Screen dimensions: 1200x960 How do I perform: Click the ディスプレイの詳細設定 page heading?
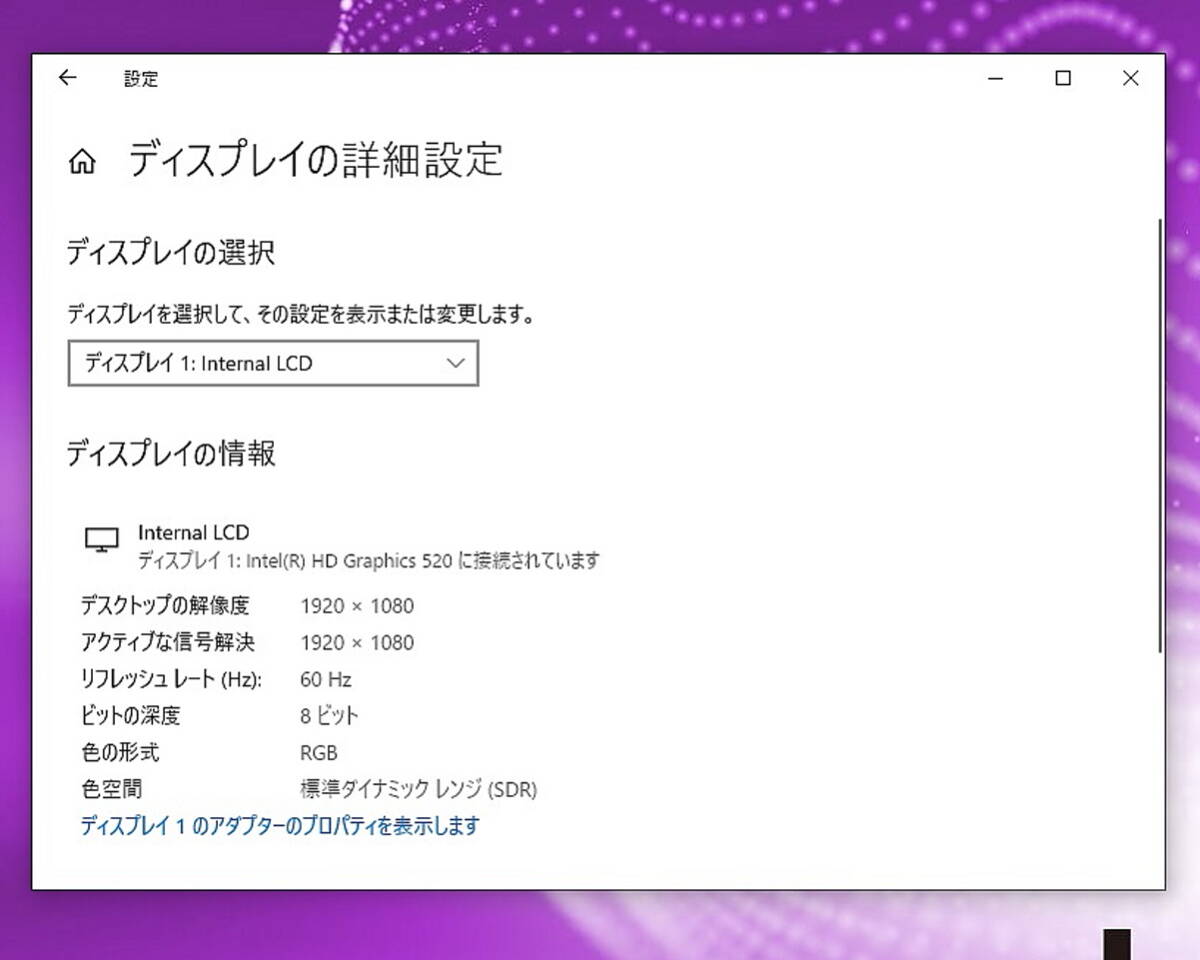(315, 160)
